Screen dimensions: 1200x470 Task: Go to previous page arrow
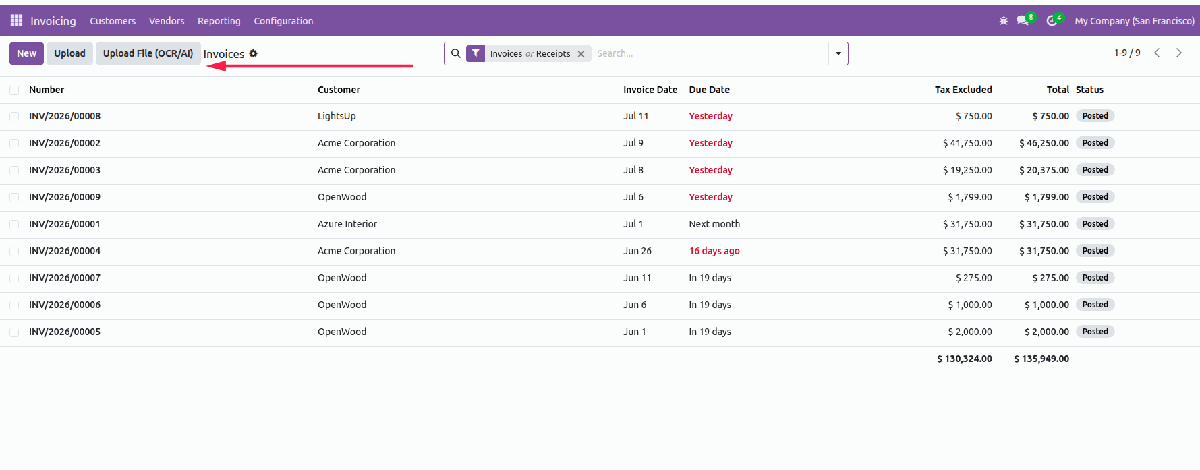tap(1157, 53)
